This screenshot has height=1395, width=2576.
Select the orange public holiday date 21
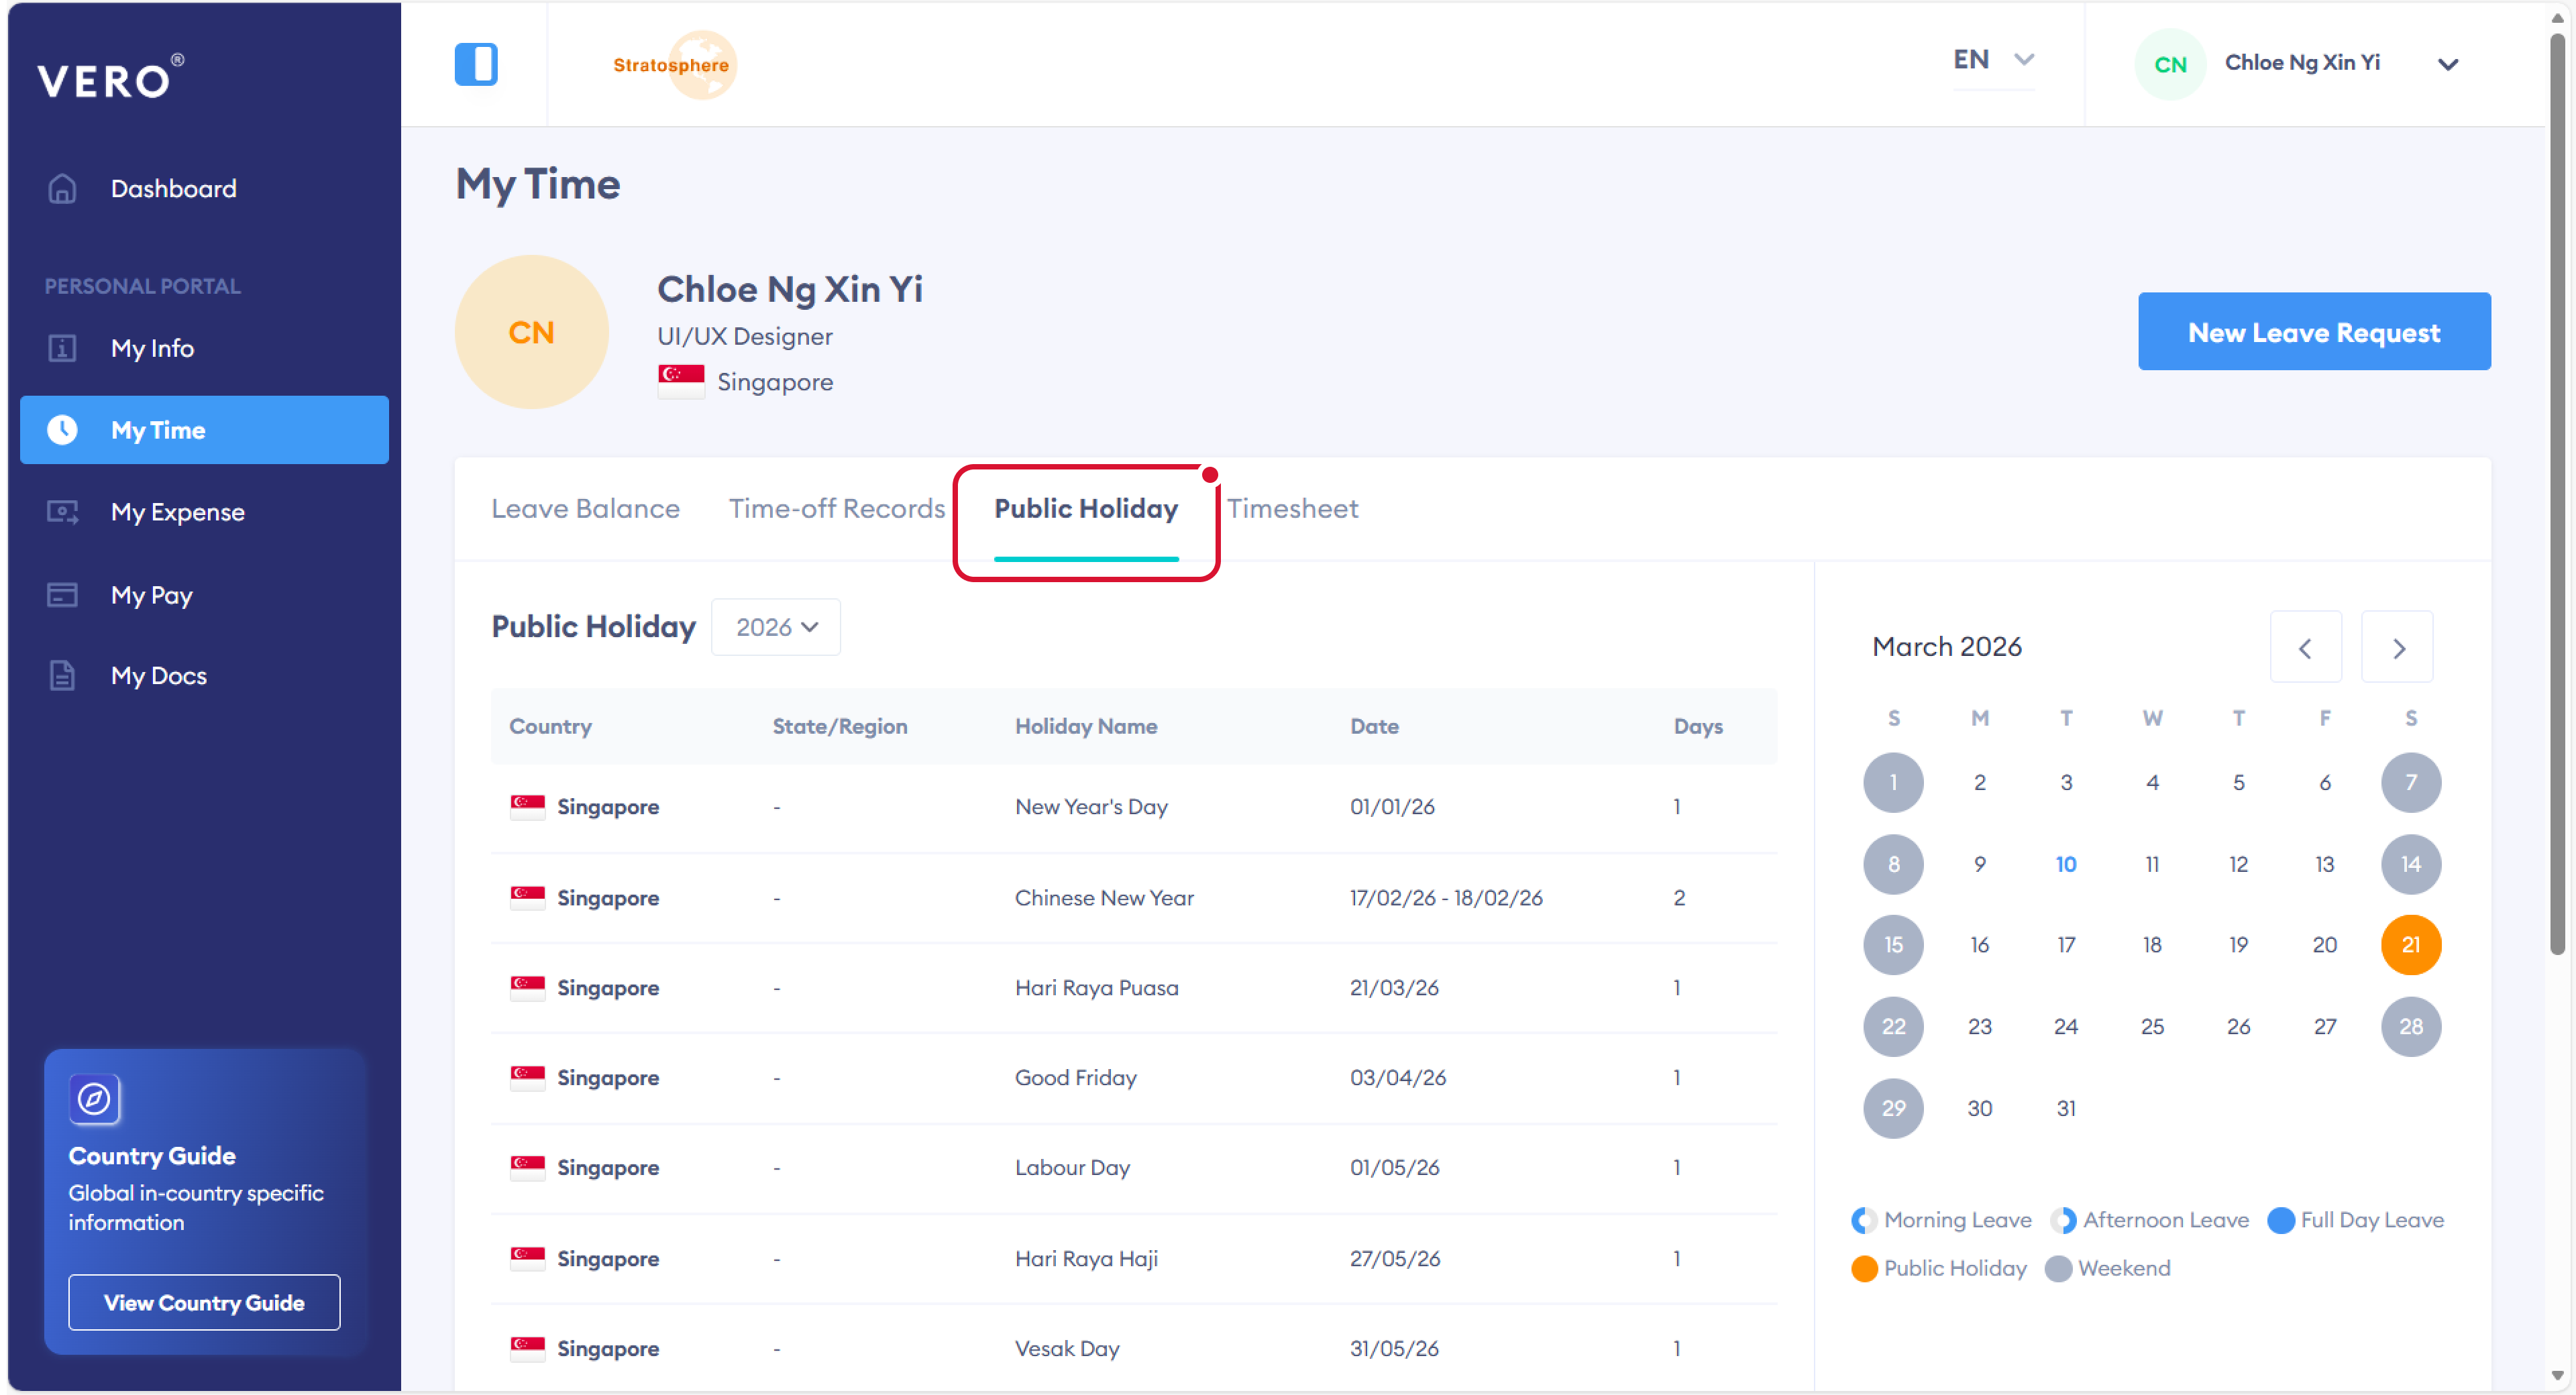(x=2410, y=945)
